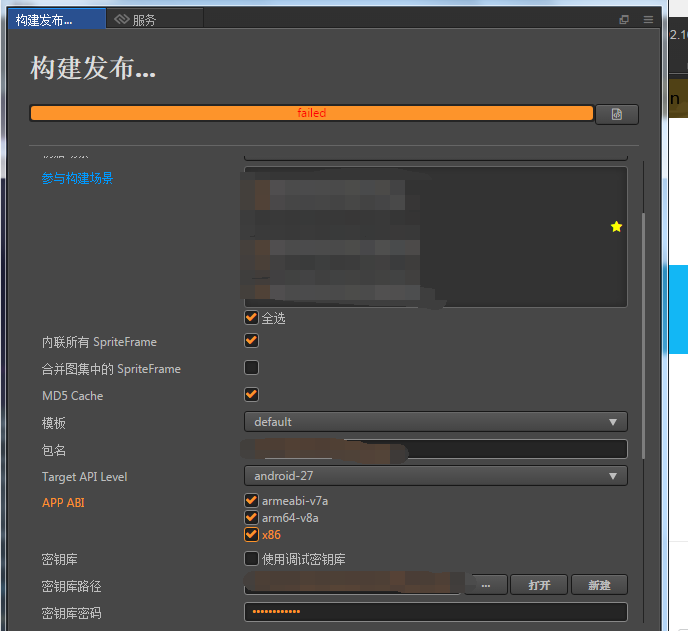Switch to the 服务 tab
688x631 pixels.
click(x=154, y=19)
